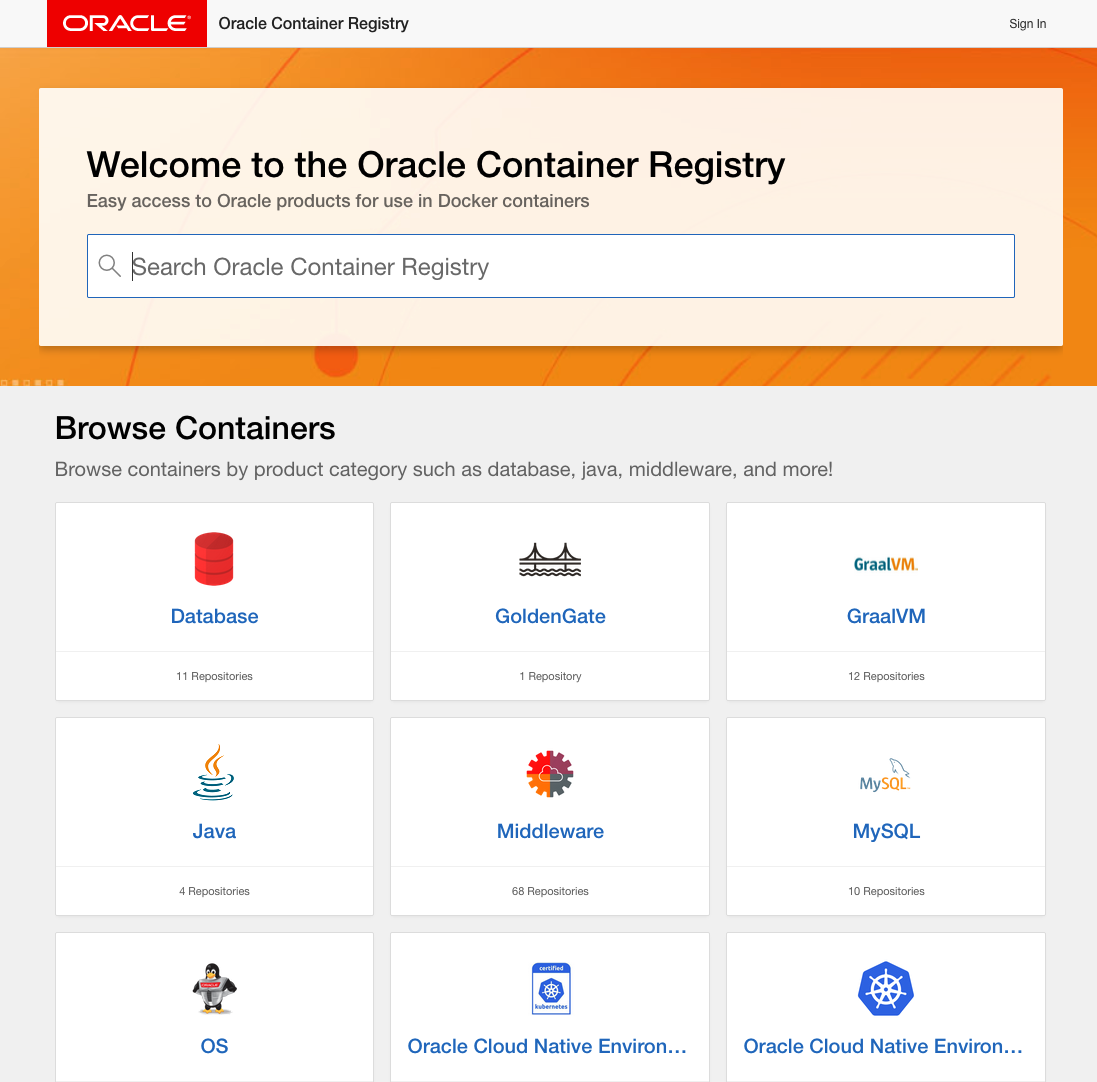Click the '12 Repositories' text under GraalVM
This screenshot has height=1082, width=1097.
(886, 676)
